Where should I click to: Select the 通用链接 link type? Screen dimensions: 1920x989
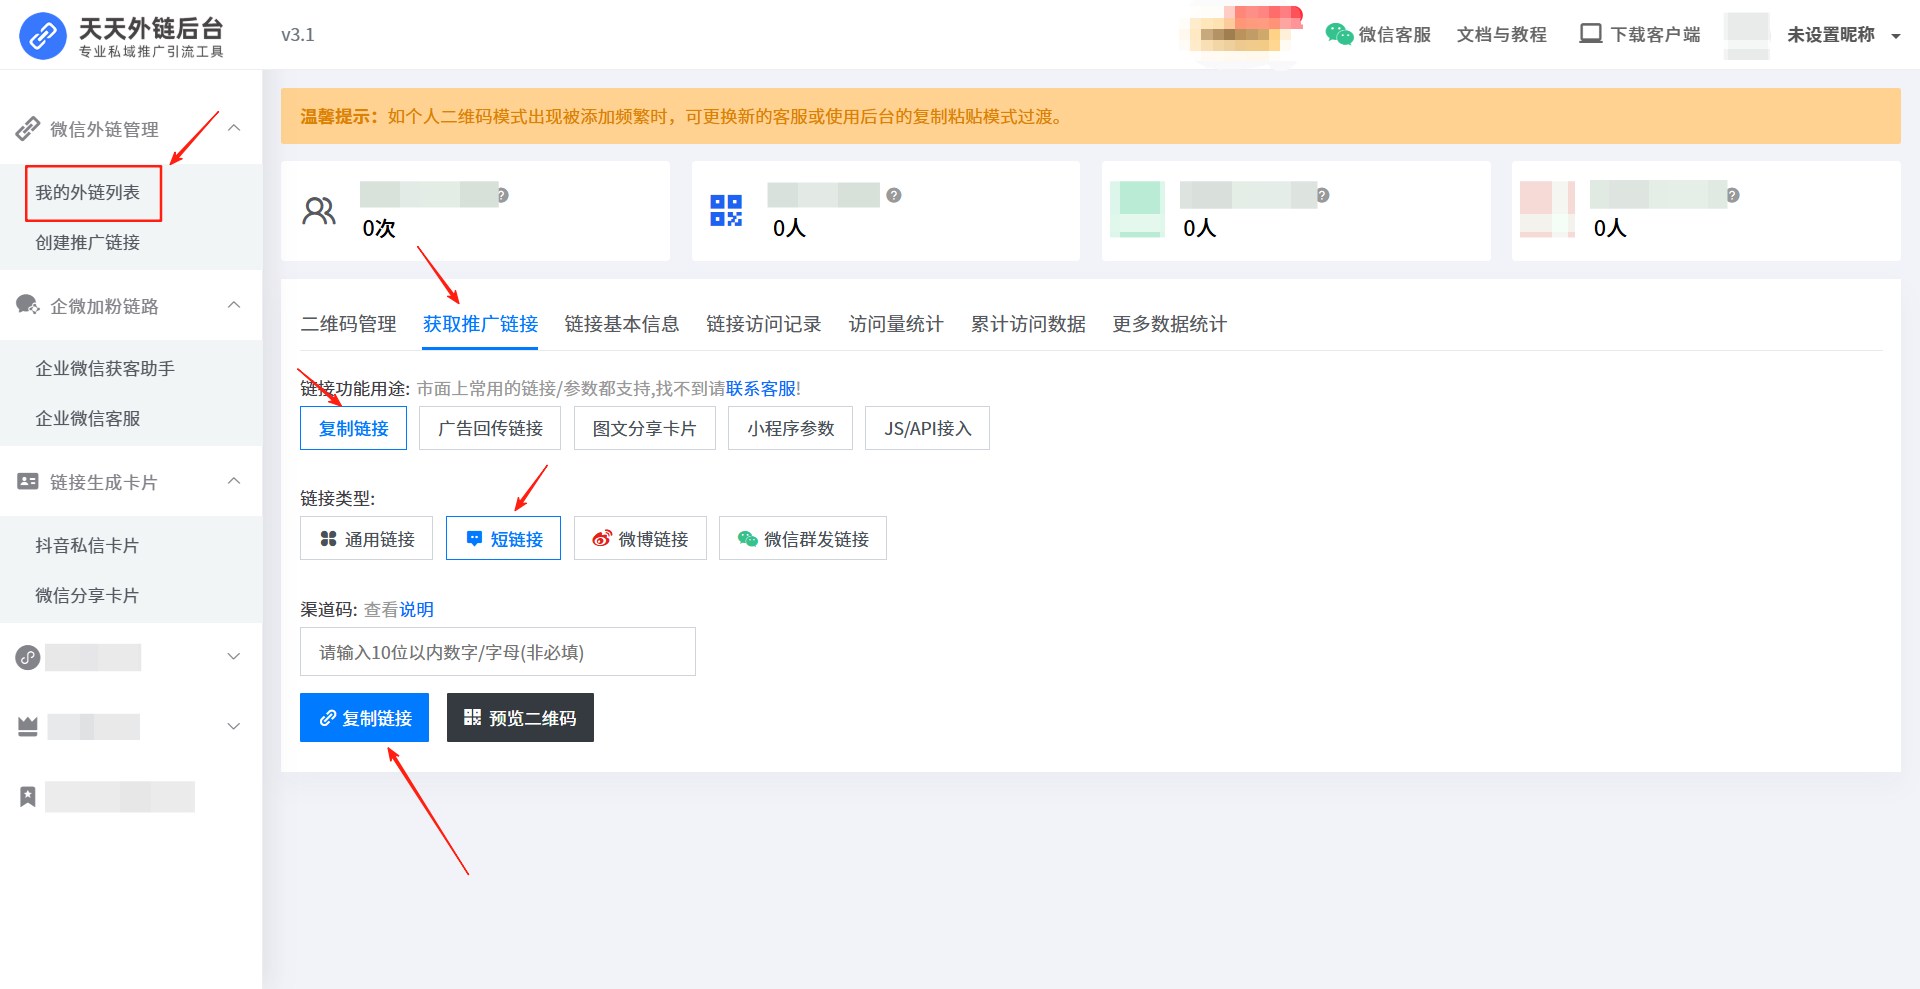366,539
